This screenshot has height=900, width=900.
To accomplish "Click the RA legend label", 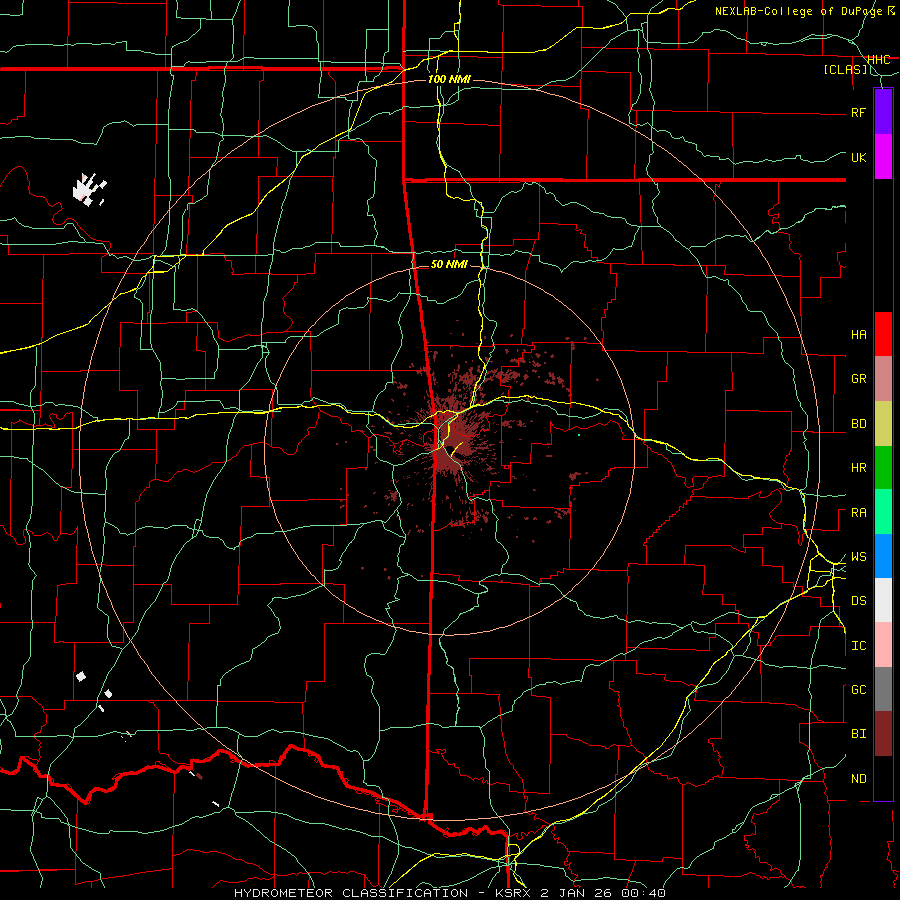I will [x=858, y=512].
